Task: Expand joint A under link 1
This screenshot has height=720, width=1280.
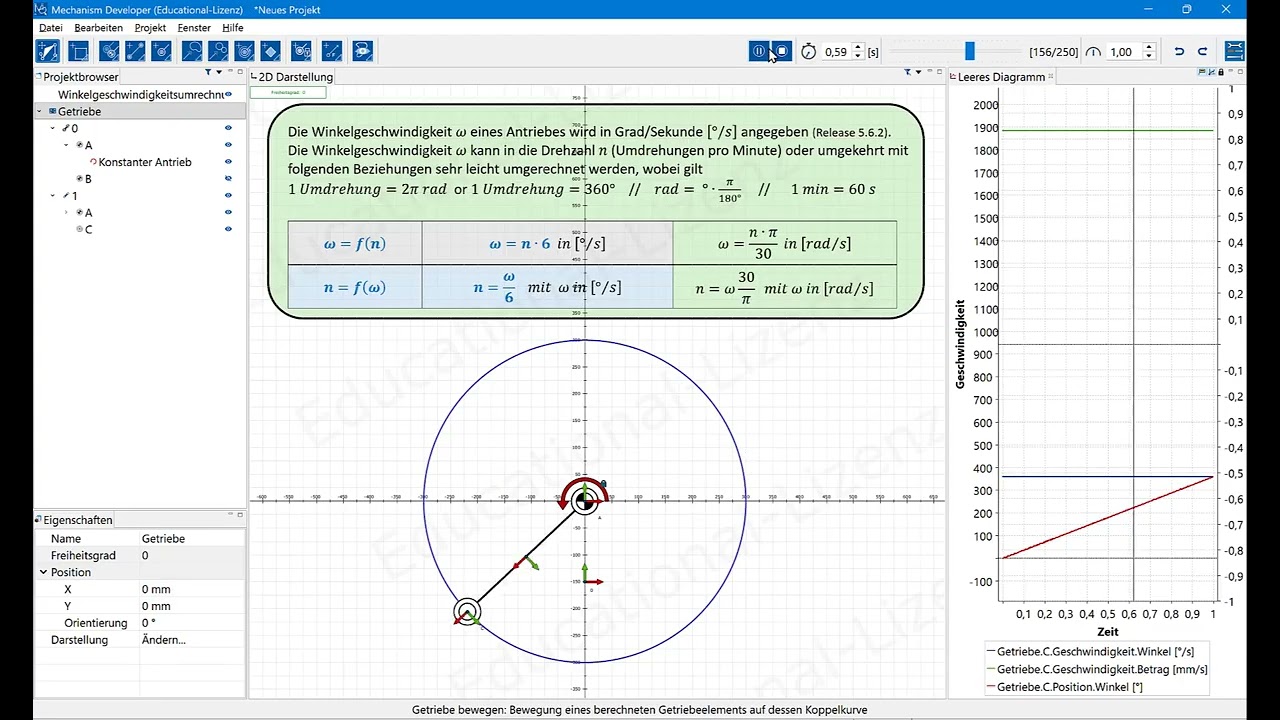Action: [67, 212]
